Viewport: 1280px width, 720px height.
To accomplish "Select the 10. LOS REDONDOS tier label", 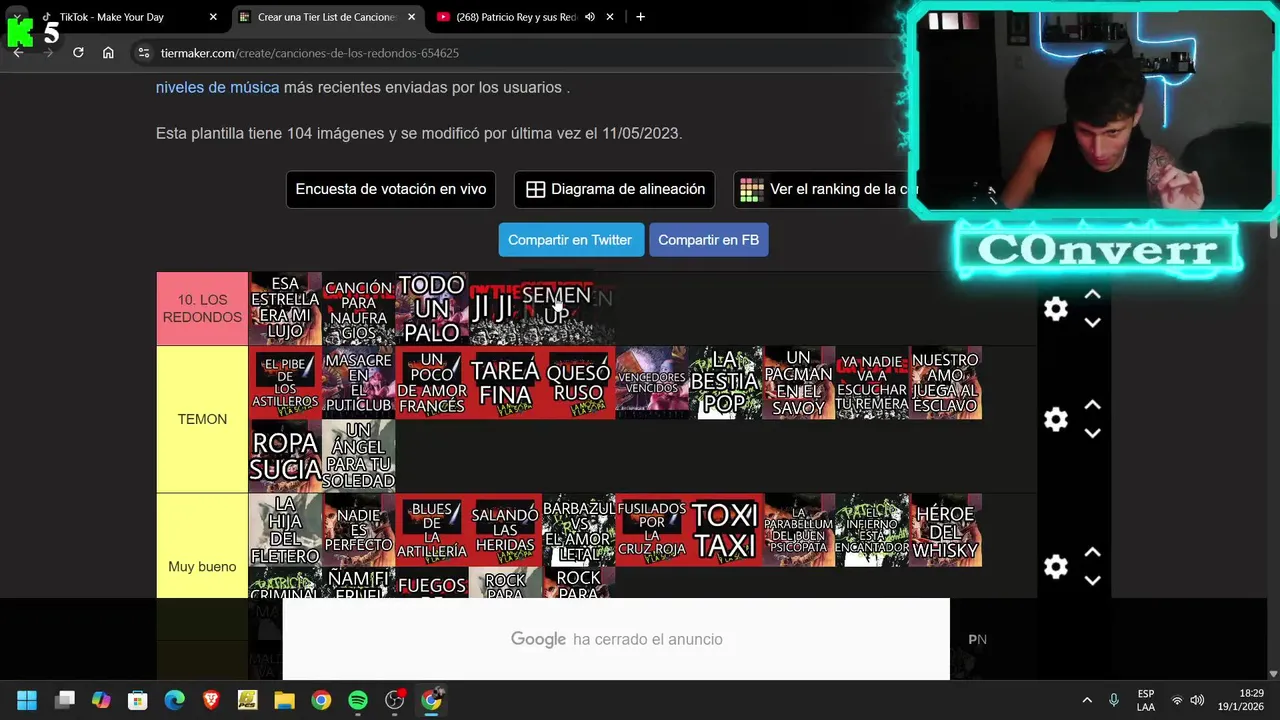I will coord(202,309).
